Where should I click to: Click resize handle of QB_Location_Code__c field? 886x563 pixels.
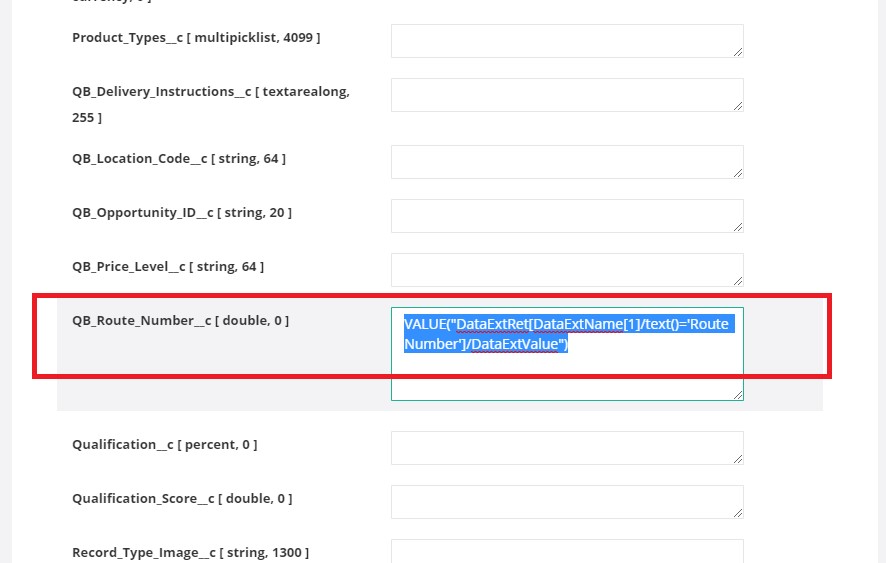tap(738, 173)
